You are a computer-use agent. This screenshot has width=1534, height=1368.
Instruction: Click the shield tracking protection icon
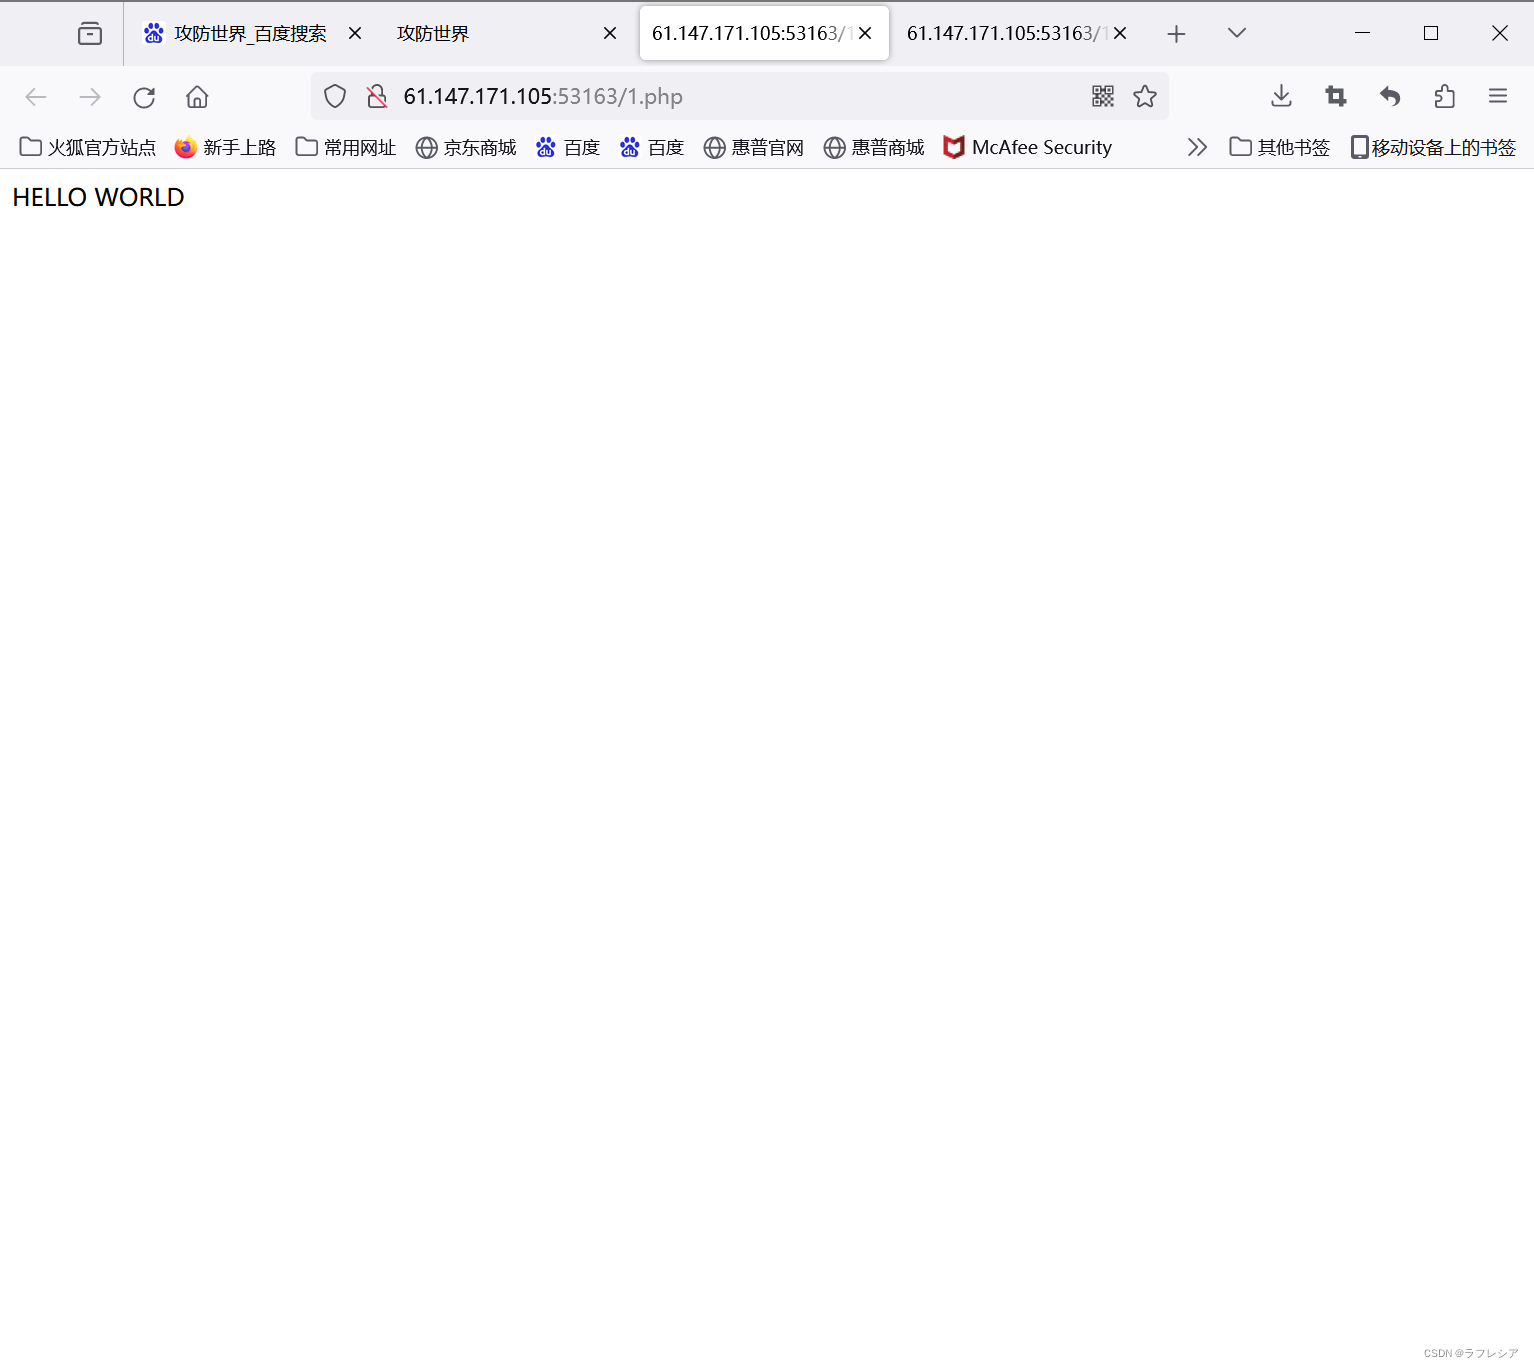pos(334,96)
